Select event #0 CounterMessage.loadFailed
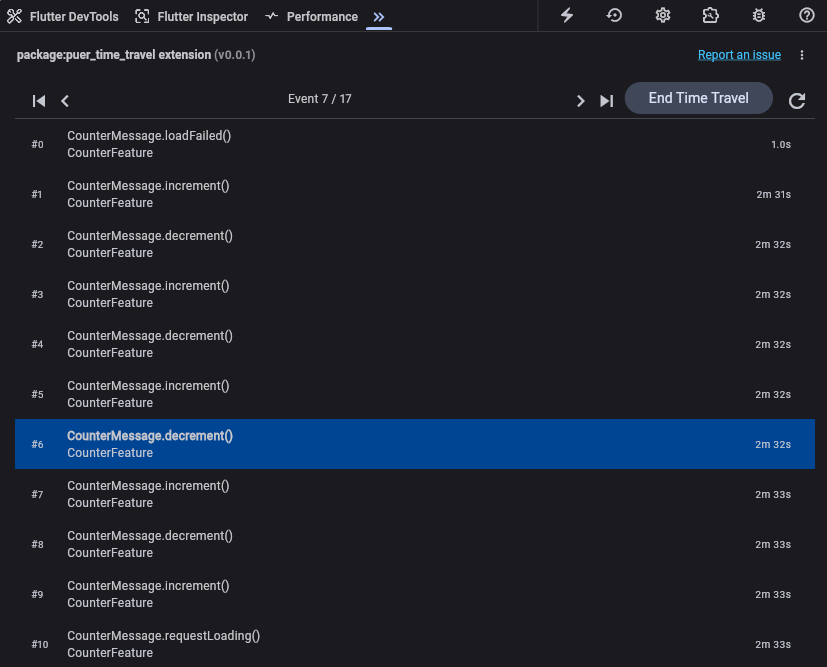This screenshot has height=667, width=827. click(x=413, y=144)
